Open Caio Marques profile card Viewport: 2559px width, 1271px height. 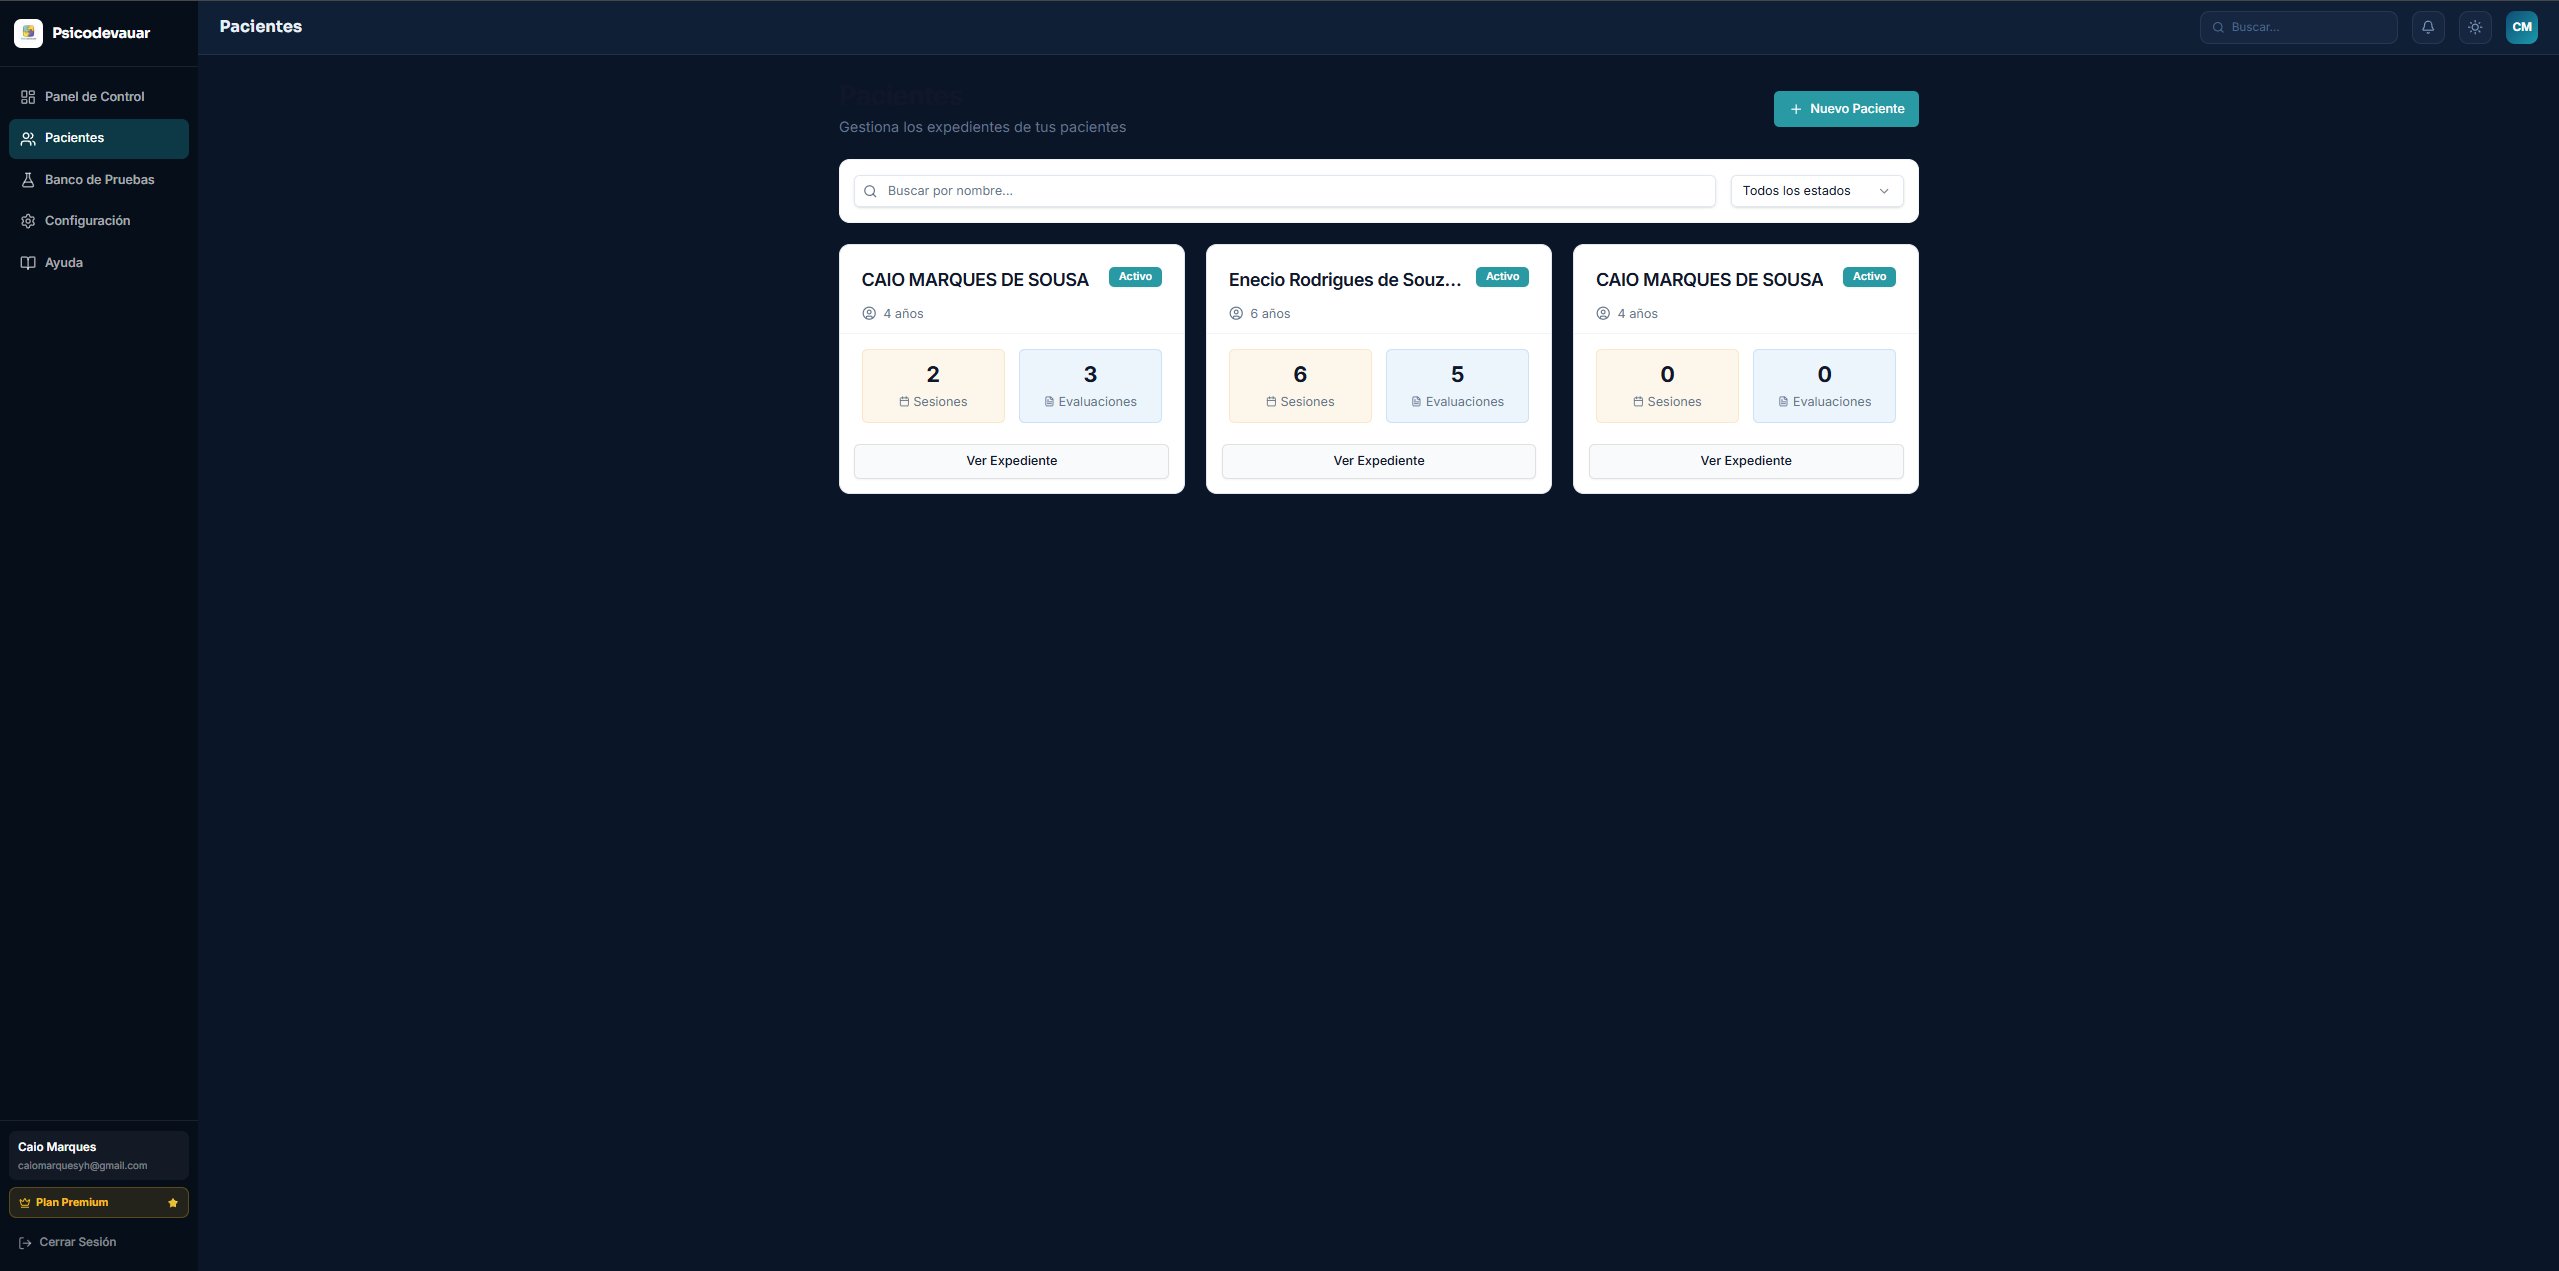click(x=98, y=1155)
